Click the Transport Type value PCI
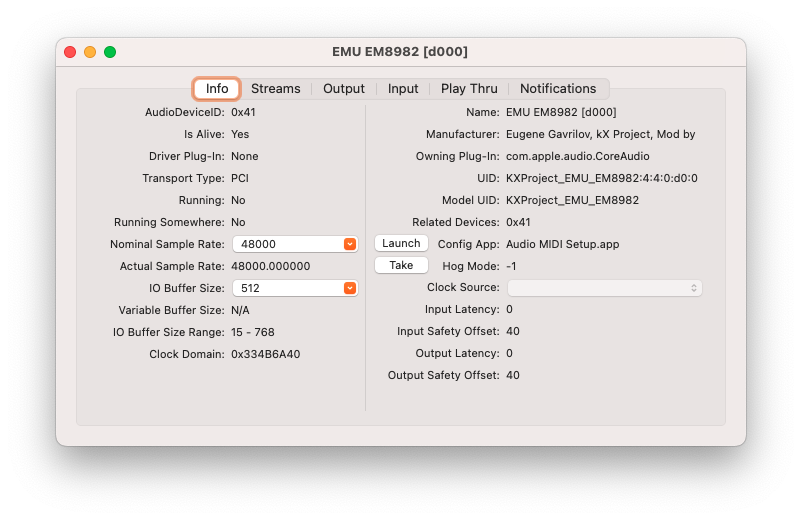 pos(240,178)
